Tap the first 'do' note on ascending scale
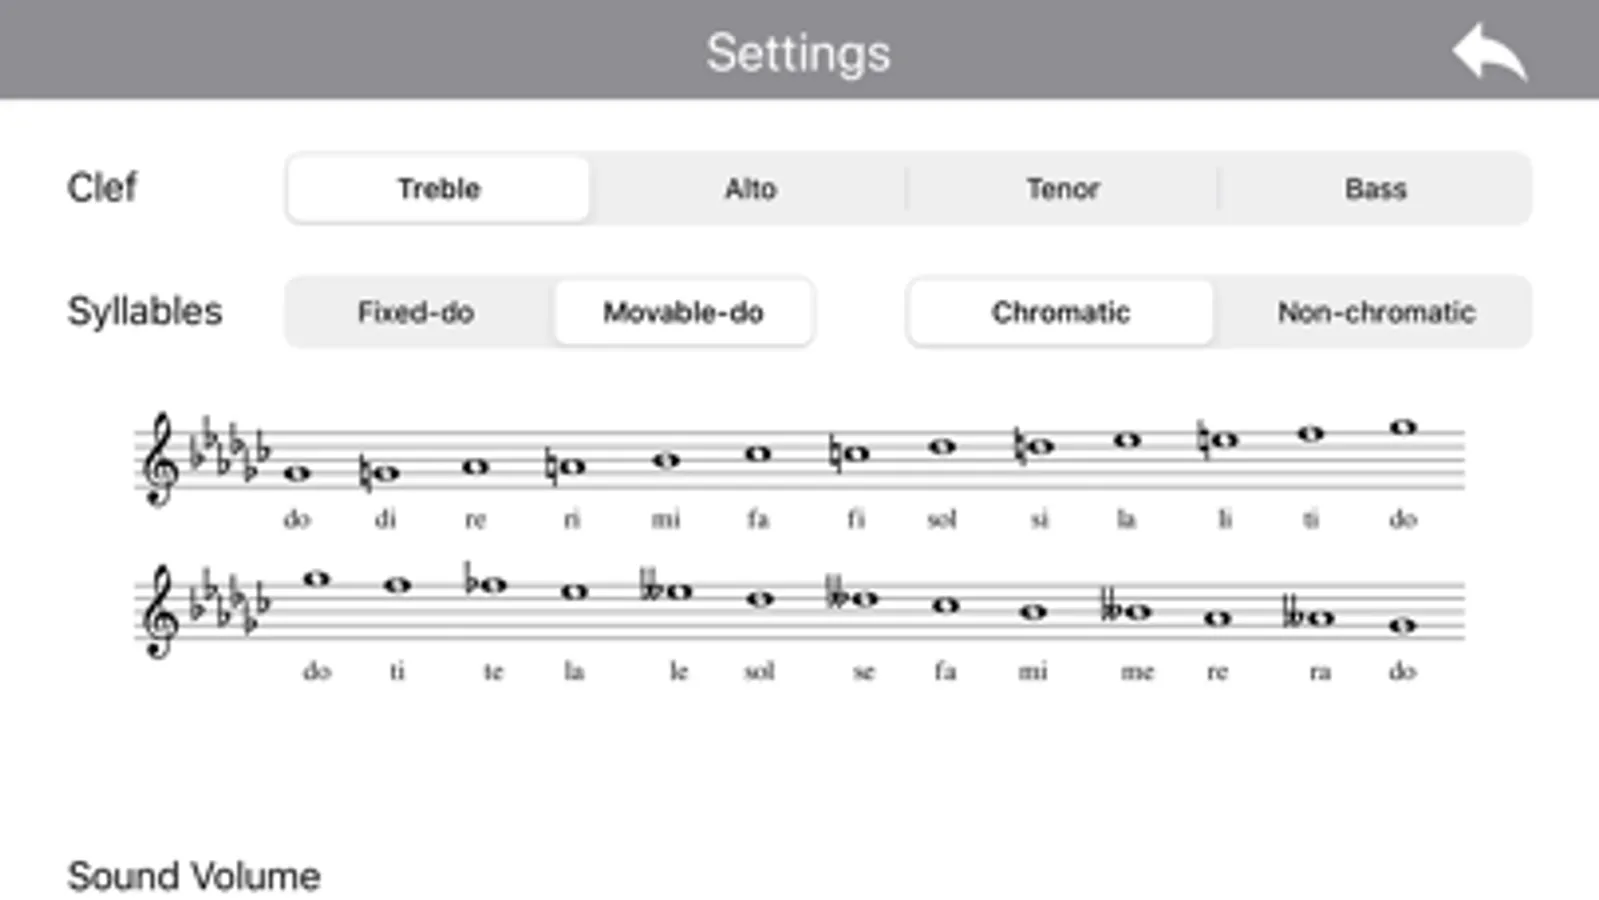 (x=296, y=473)
